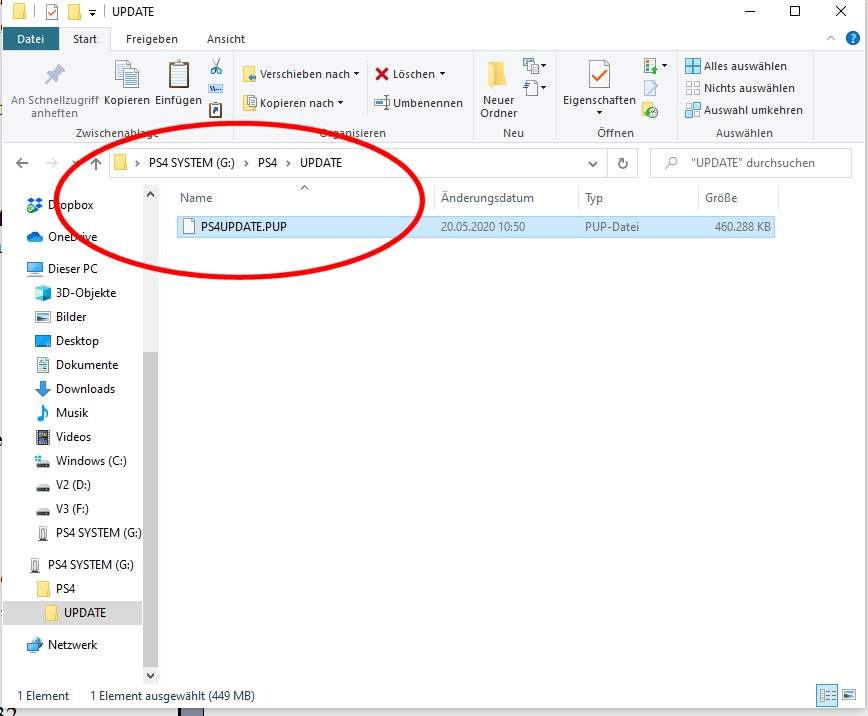Pin to Quick Access (An Schnellzugriff anheften)
This screenshot has width=868, height=716.
[54, 90]
